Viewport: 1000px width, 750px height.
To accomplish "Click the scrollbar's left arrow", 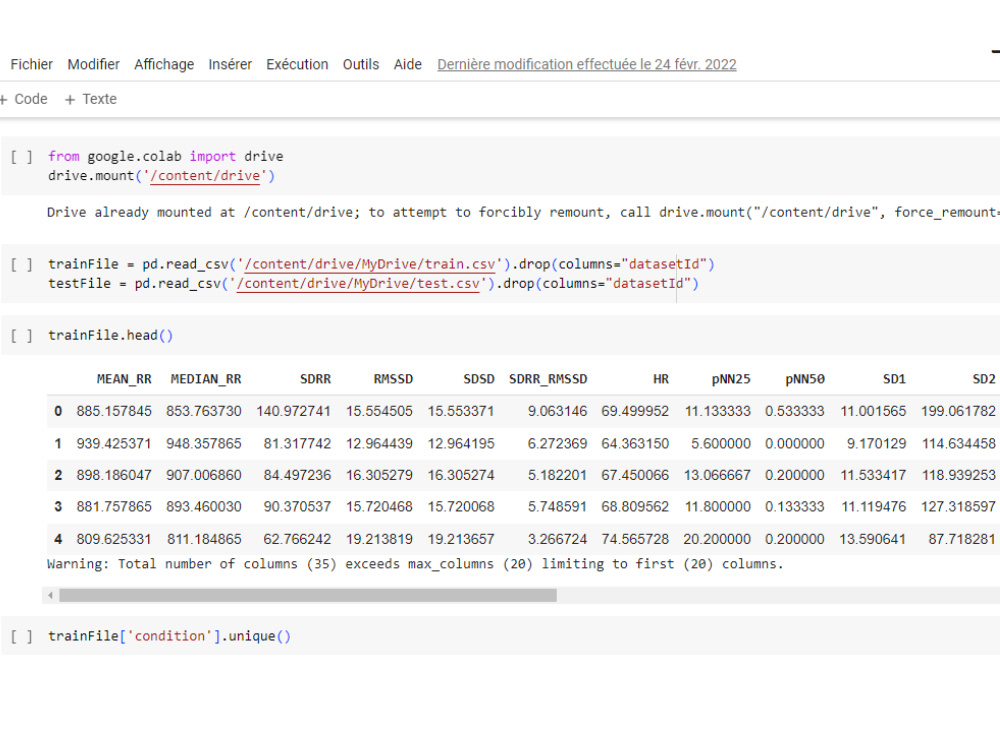I will 50,596.
